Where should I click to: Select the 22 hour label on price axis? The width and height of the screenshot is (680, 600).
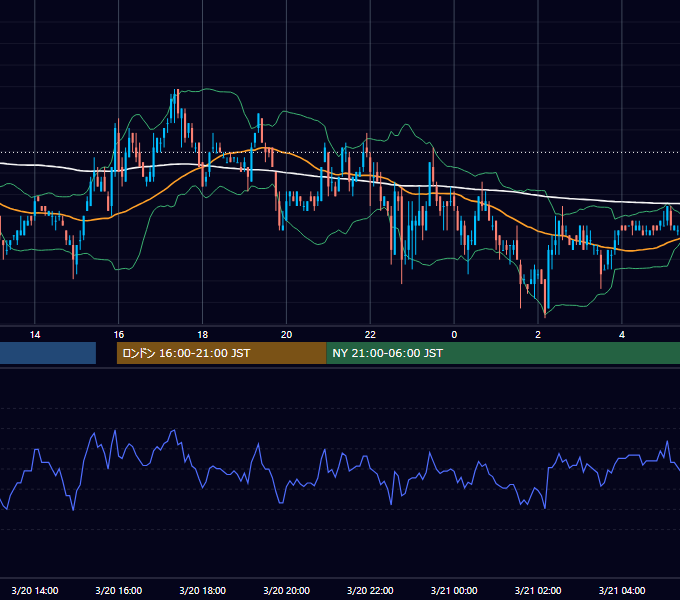370,335
